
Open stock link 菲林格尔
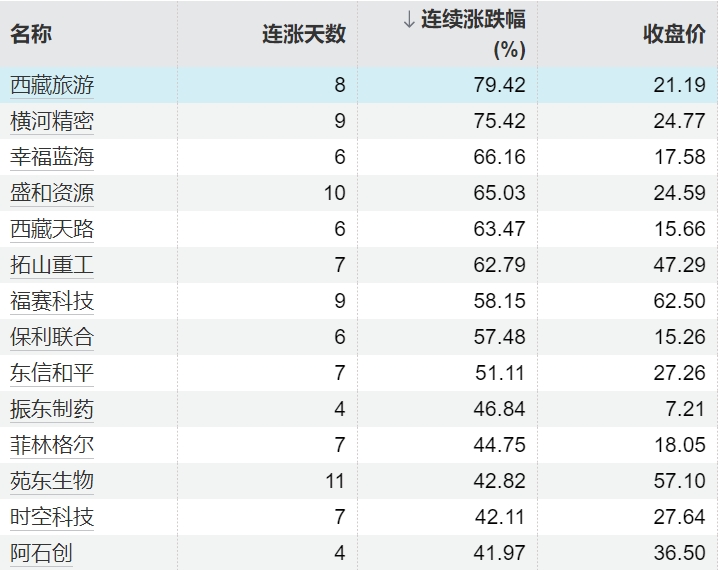[52, 445]
